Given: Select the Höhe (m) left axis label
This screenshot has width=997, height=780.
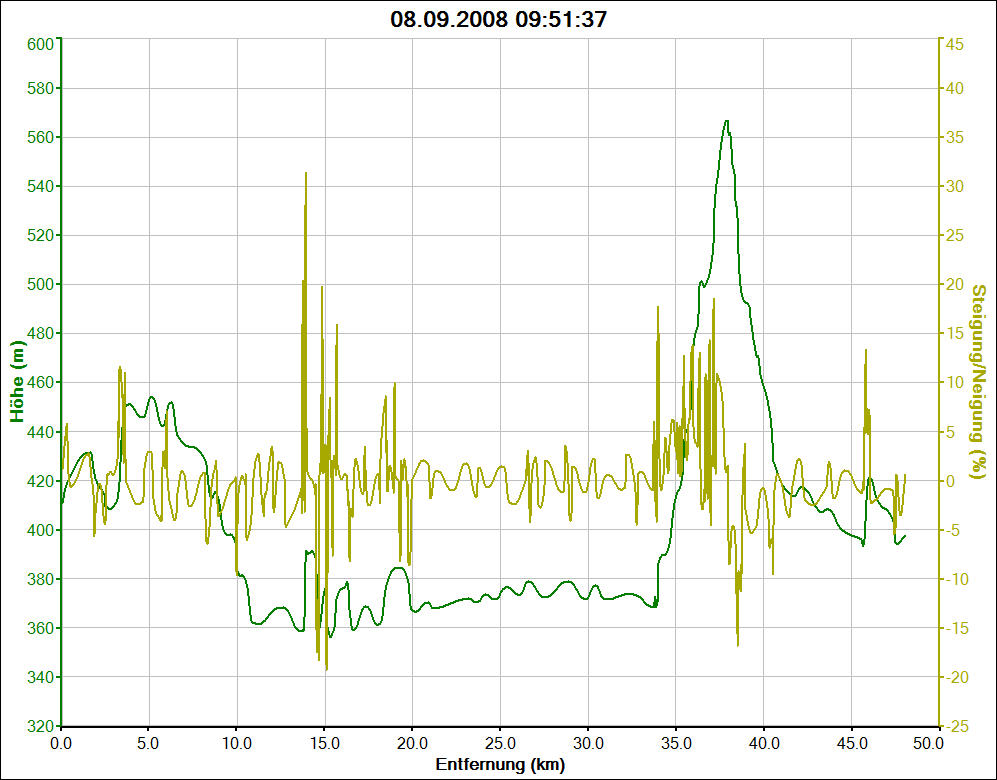Looking at the screenshot, I should (x=17, y=382).
